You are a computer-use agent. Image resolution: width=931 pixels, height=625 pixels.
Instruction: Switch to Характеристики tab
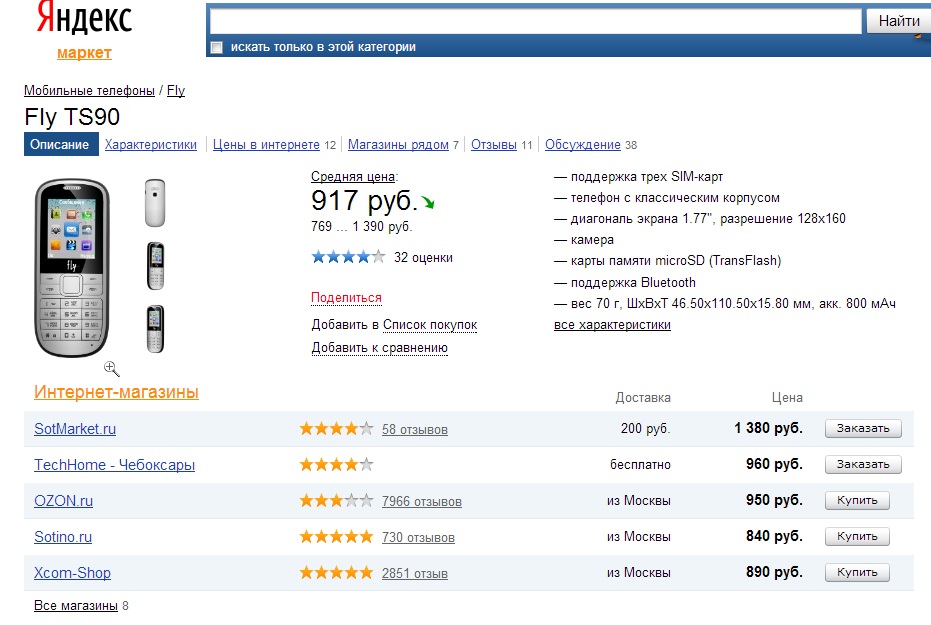click(x=151, y=144)
